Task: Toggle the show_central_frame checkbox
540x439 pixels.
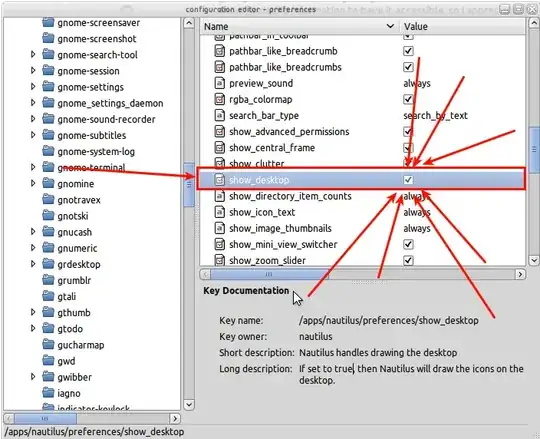Action: (x=408, y=147)
